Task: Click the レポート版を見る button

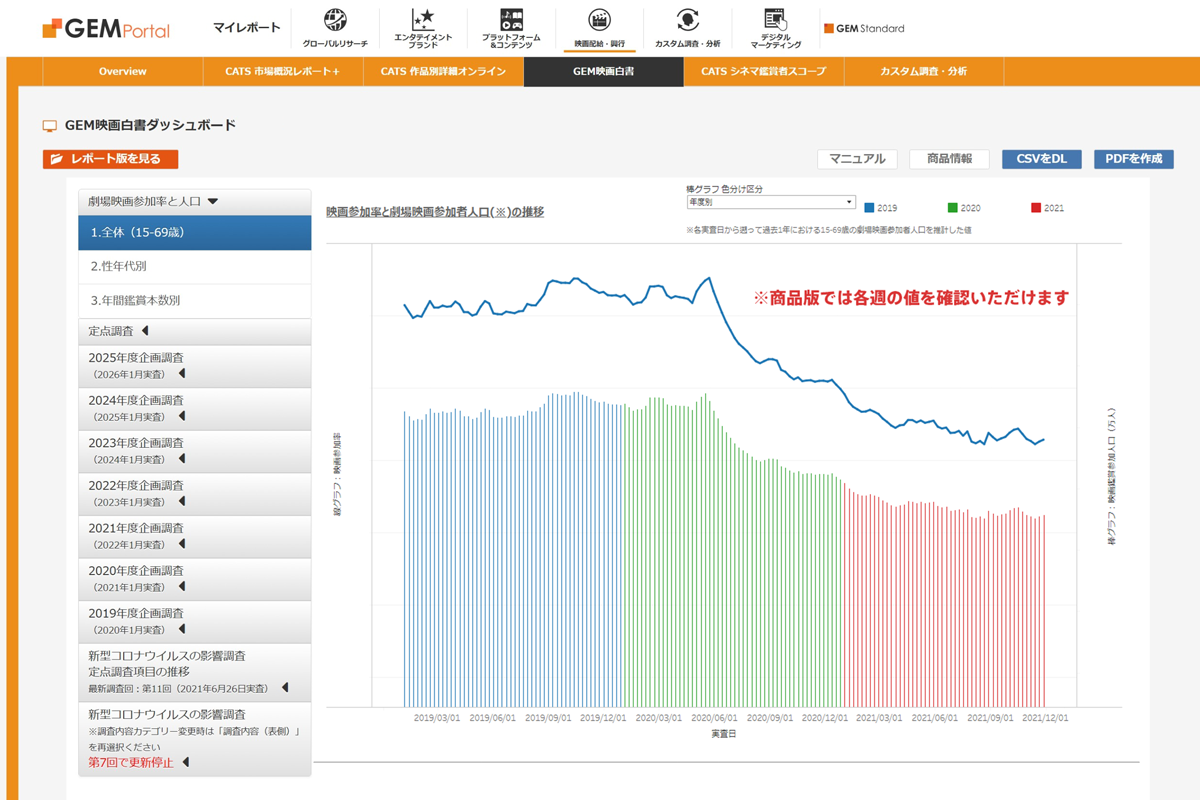Action: [x=110, y=159]
